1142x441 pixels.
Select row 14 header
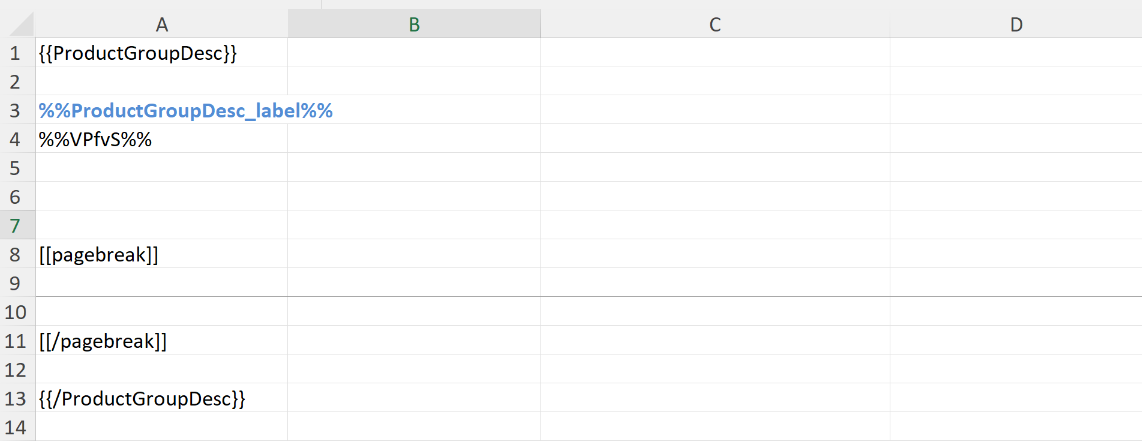click(15, 427)
